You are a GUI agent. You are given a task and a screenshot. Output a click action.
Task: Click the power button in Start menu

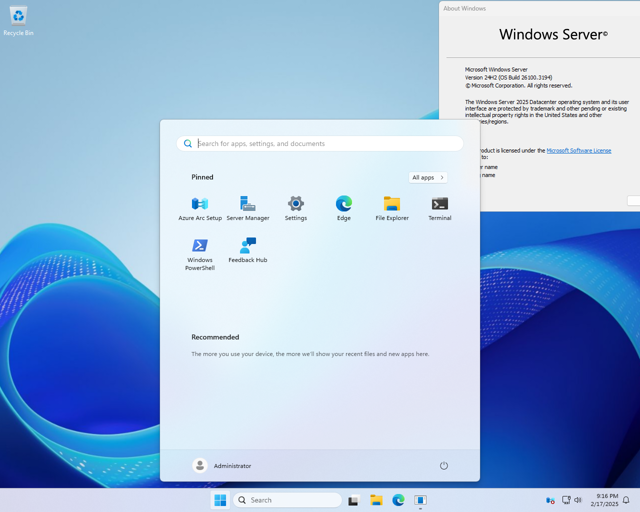point(444,466)
